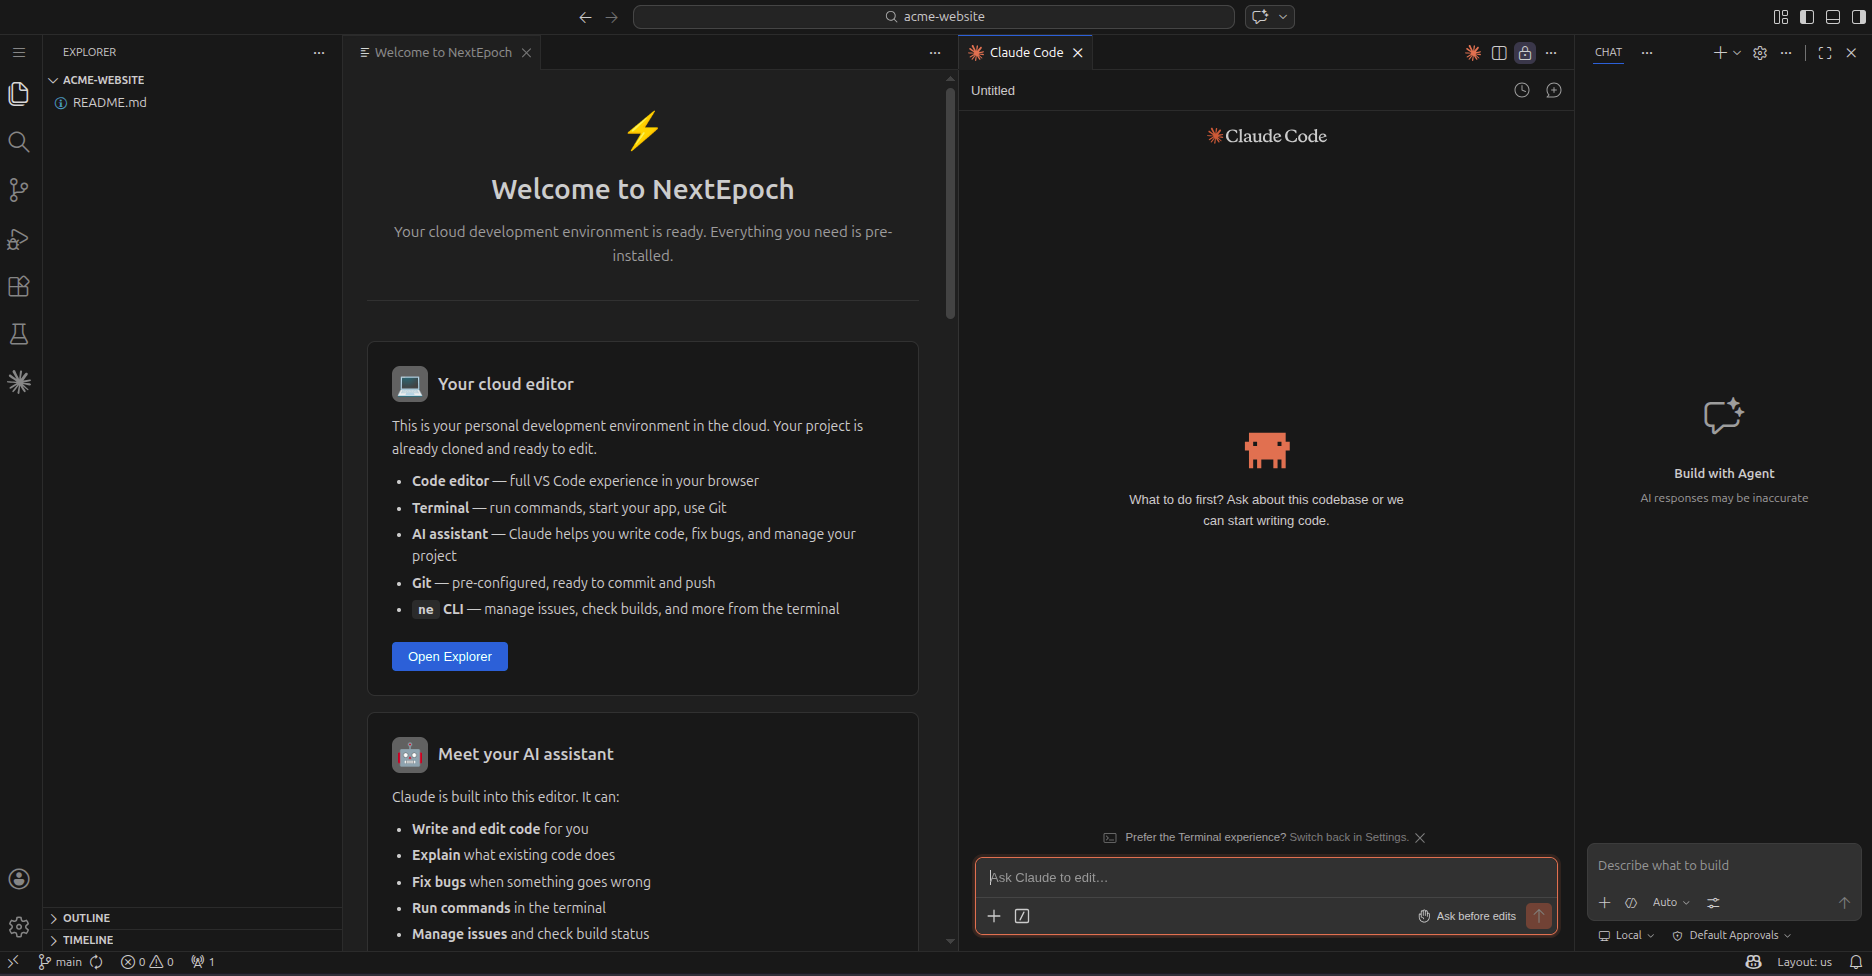Open the Source Control view
1872x976 pixels.
click(19, 190)
